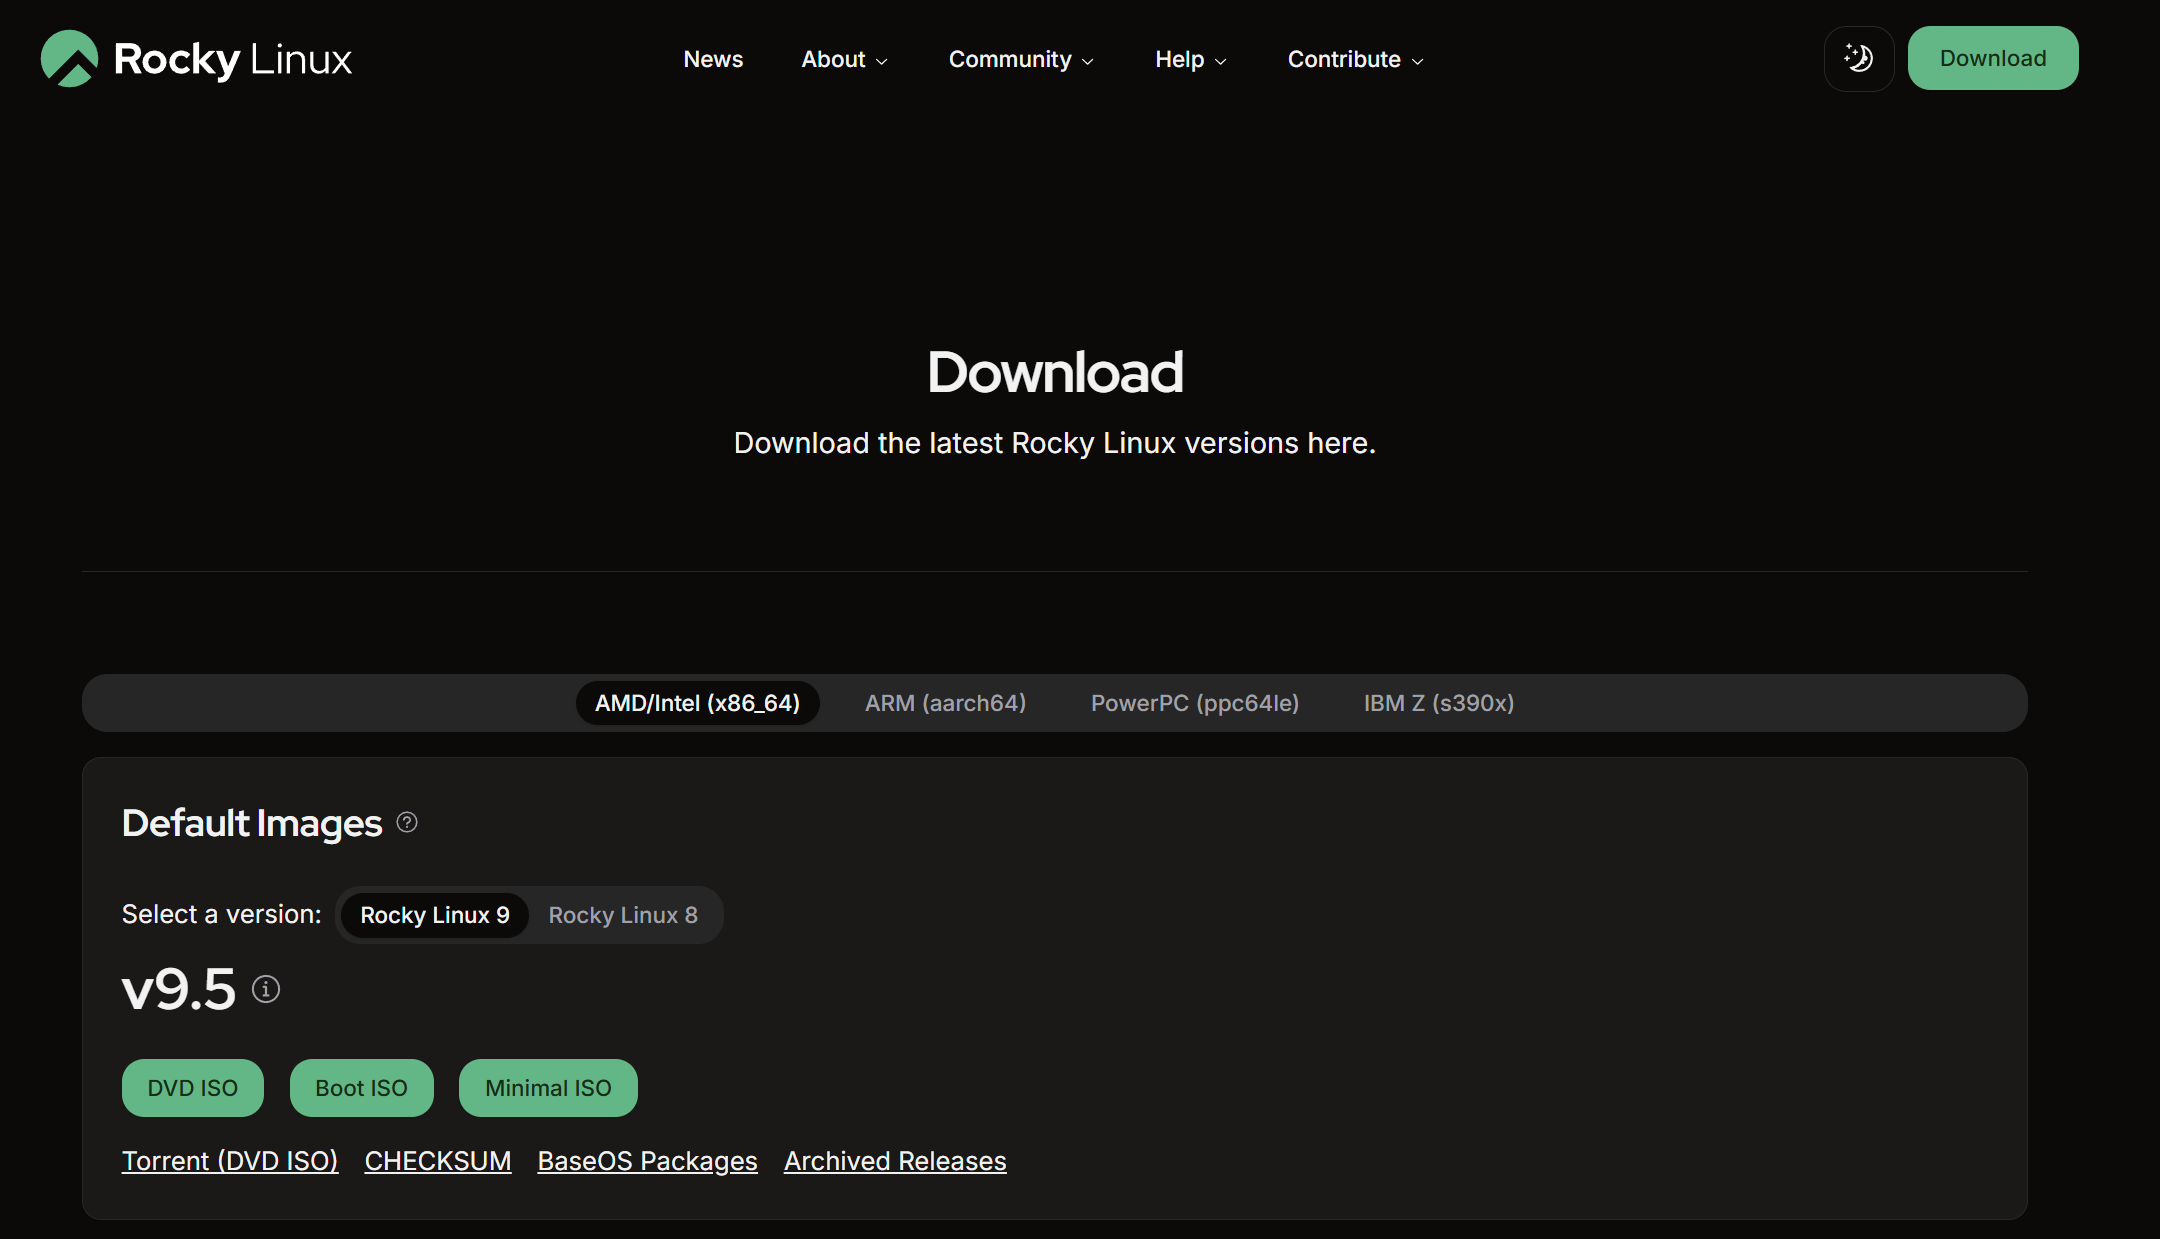2160x1239 pixels.
Task: Switch to the PowerPC (ppc64le) tab
Action: (x=1195, y=703)
